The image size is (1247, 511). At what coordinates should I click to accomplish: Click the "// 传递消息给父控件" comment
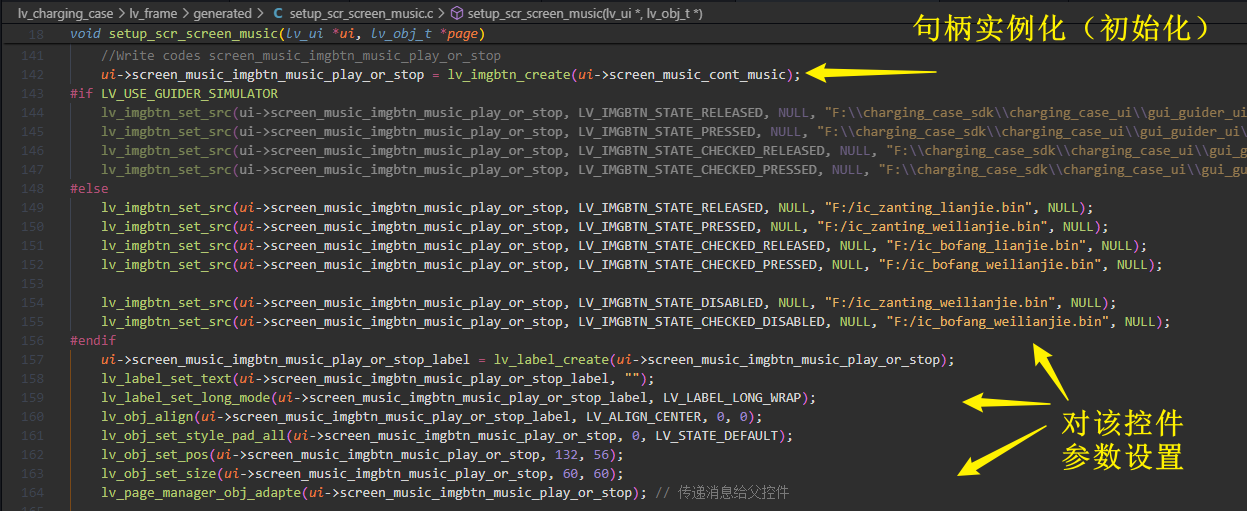pos(722,492)
